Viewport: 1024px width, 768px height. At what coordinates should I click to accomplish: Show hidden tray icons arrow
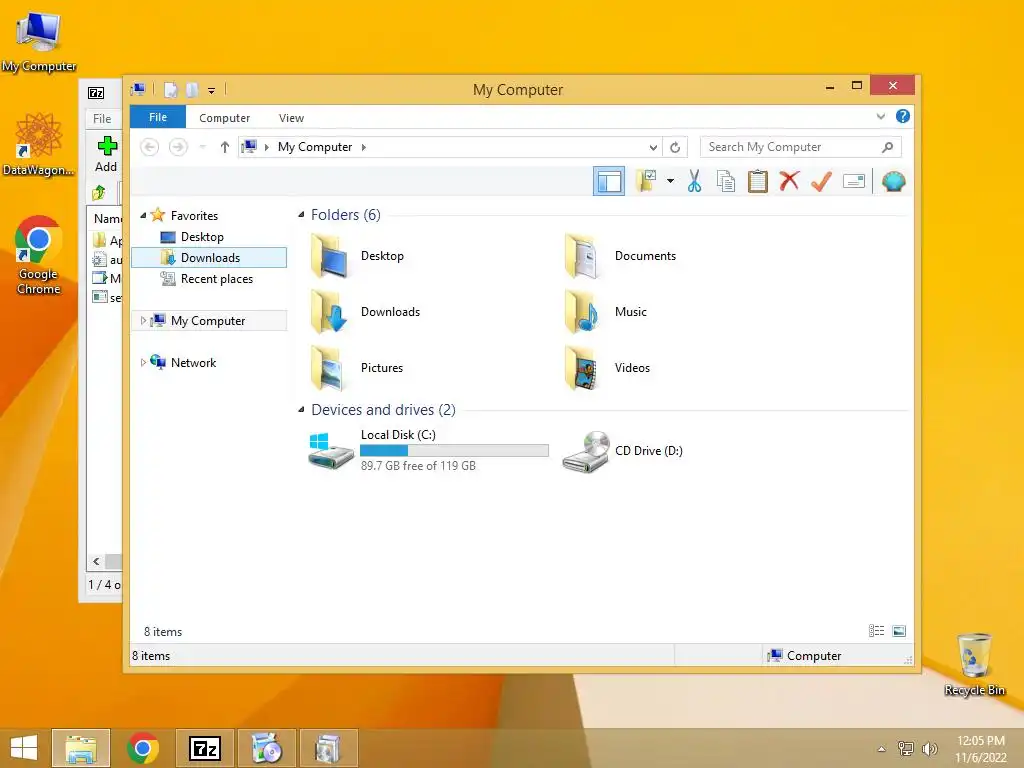(881, 749)
